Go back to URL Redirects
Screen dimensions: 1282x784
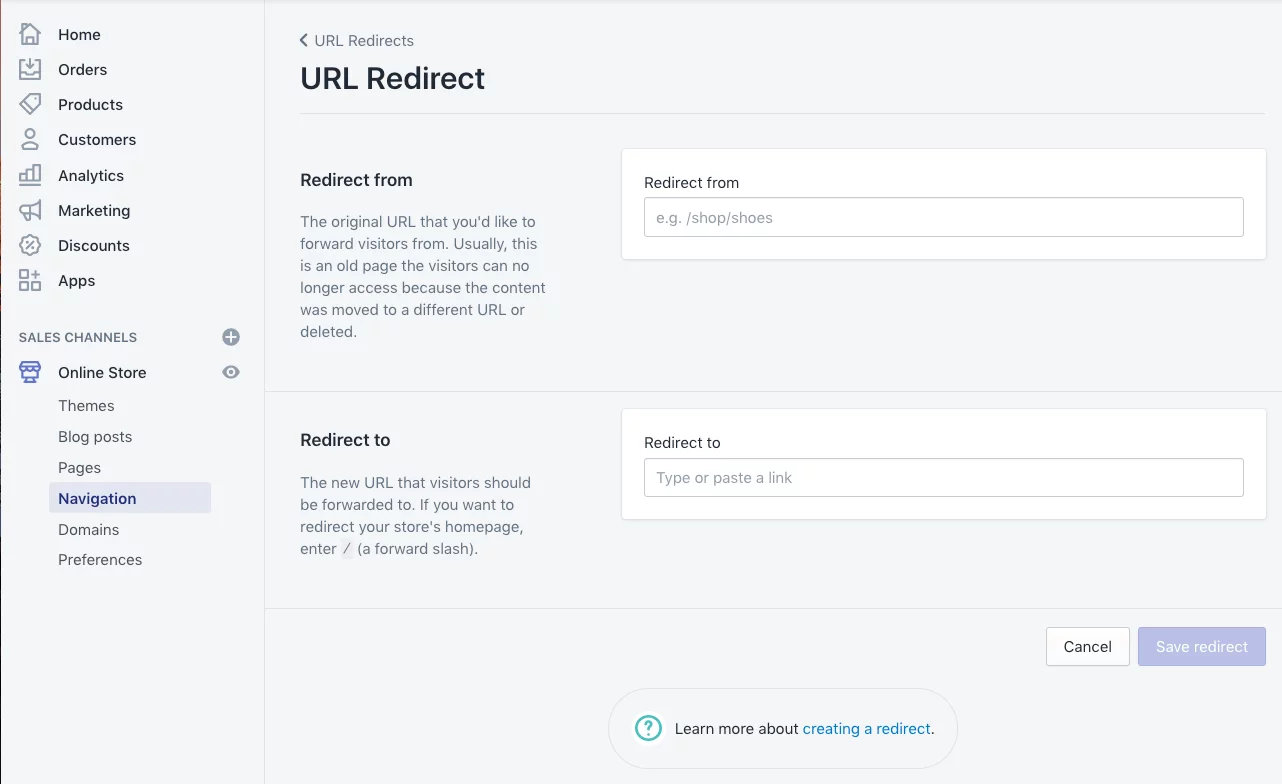[356, 41]
